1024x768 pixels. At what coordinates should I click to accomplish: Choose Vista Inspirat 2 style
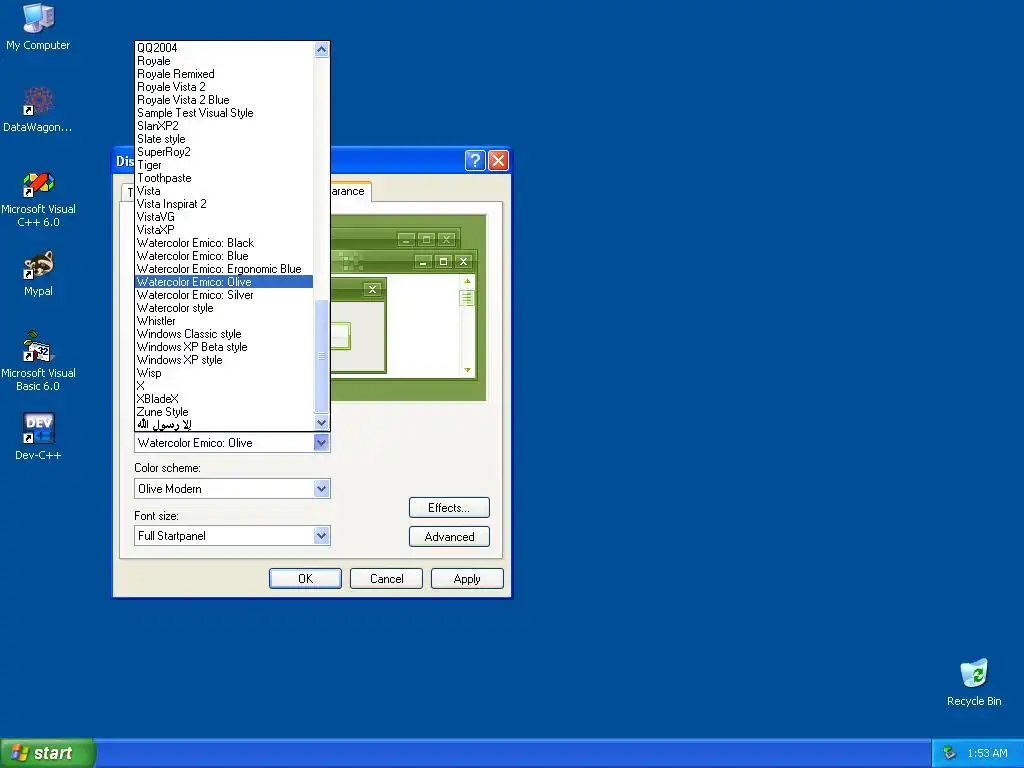click(224, 204)
